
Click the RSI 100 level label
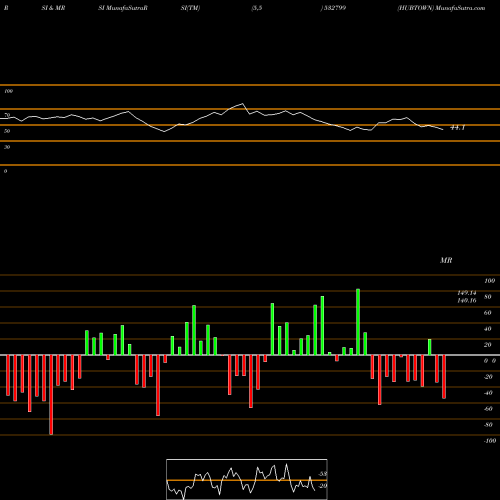pos(8,91)
